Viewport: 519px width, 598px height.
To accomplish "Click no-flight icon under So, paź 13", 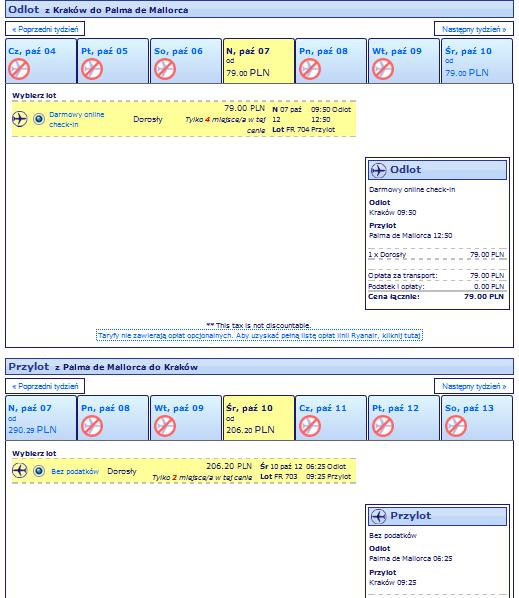I will [456, 426].
